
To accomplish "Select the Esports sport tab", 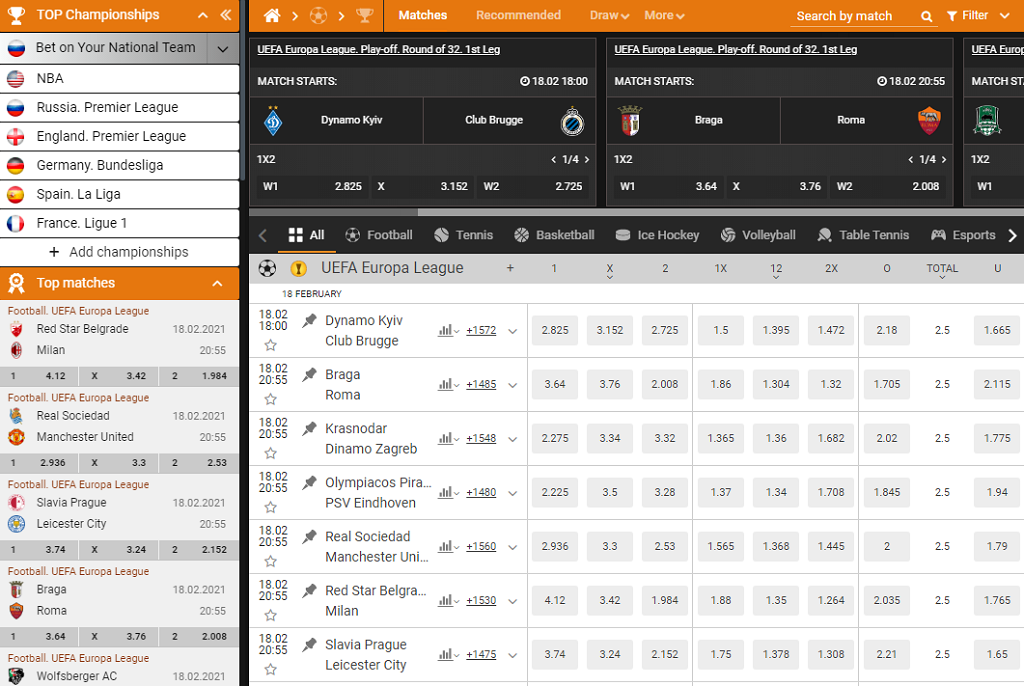I will tap(963, 235).
